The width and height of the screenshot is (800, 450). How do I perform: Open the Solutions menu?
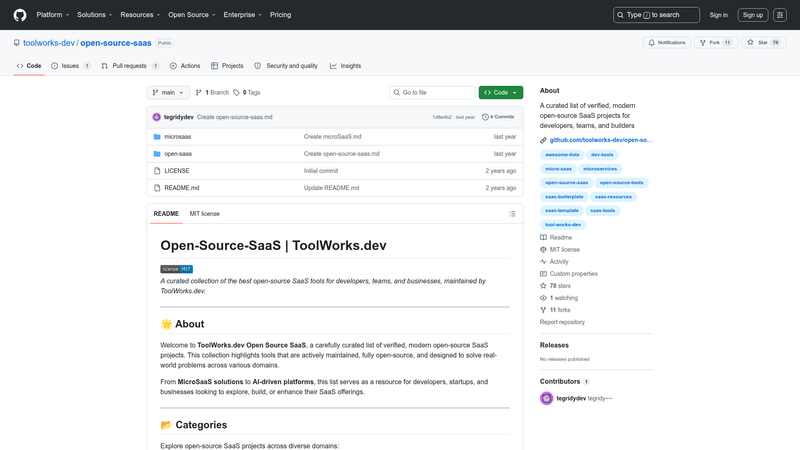pos(94,15)
